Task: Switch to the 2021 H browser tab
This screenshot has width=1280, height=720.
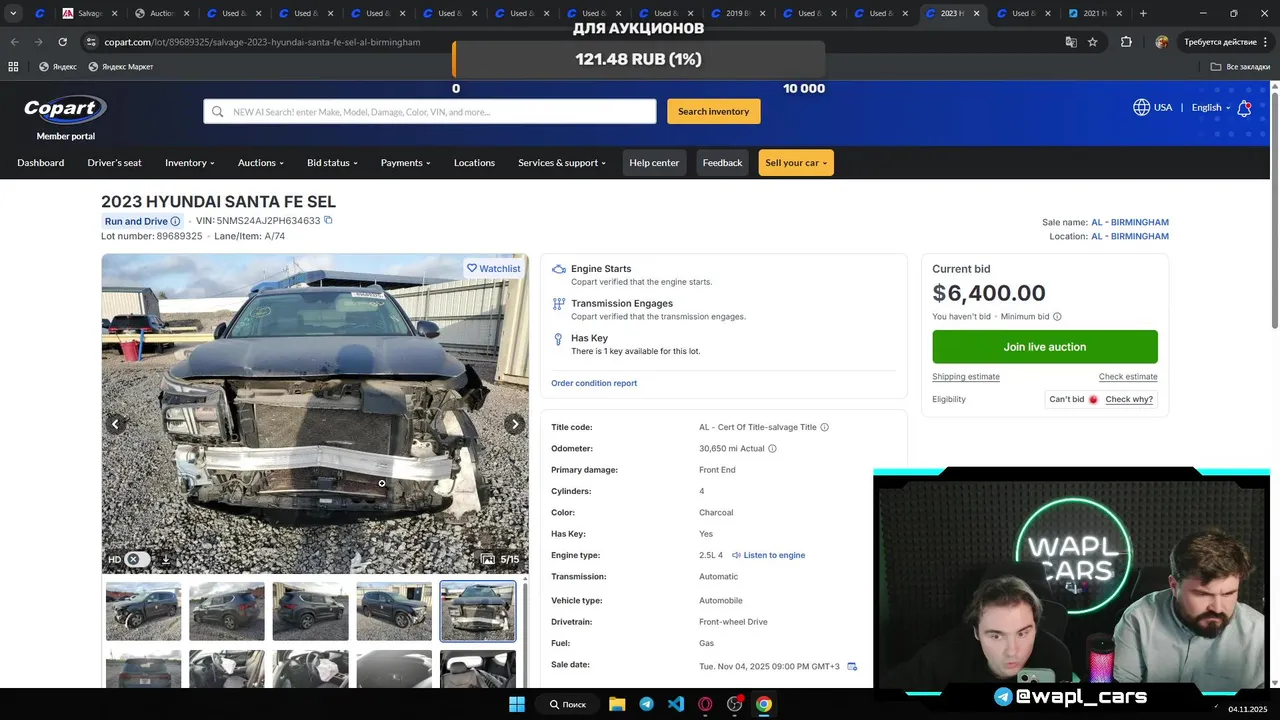Action: click(1094, 13)
